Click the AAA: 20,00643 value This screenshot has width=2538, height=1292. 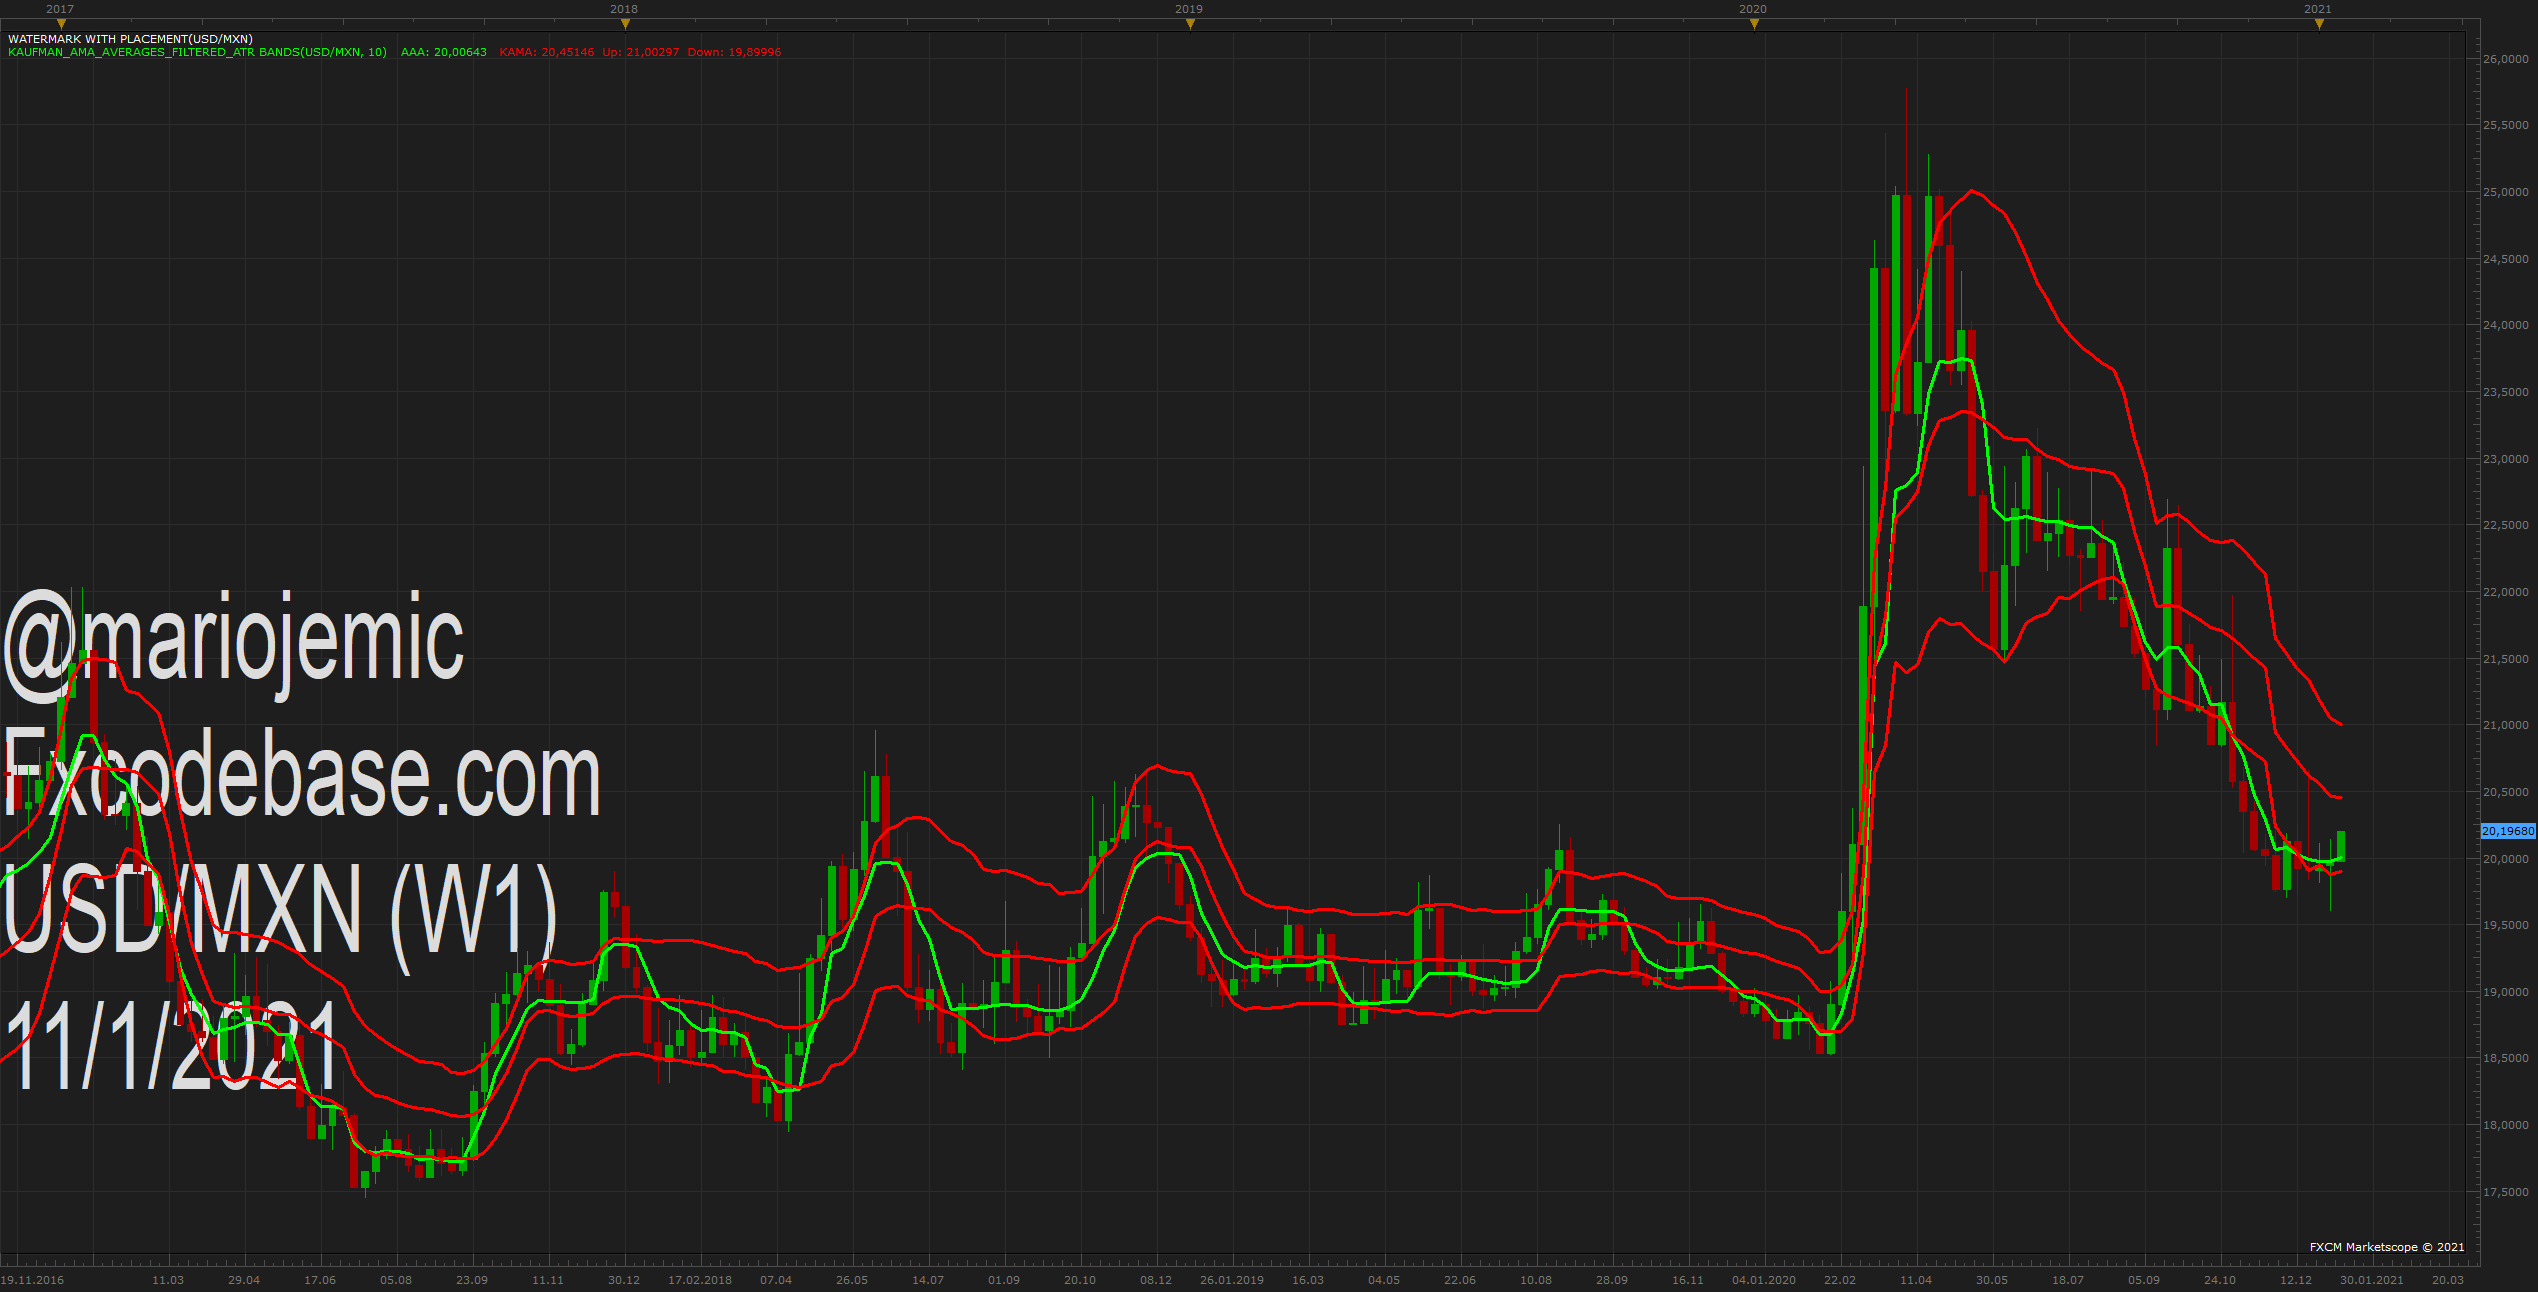coord(443,52)
